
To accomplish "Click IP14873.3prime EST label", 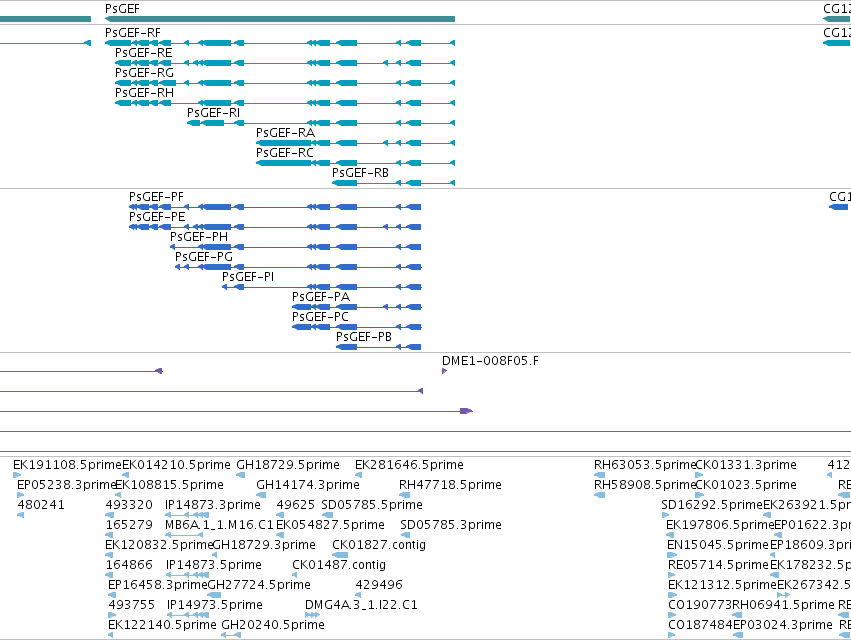I will point(213,505).
